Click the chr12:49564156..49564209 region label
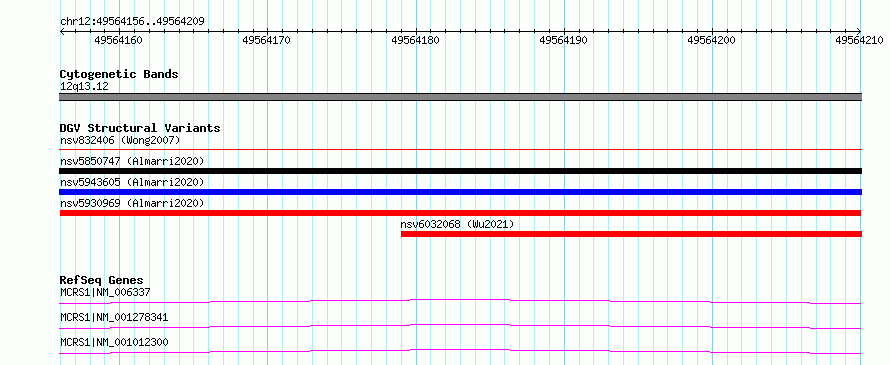 point(132,22)
